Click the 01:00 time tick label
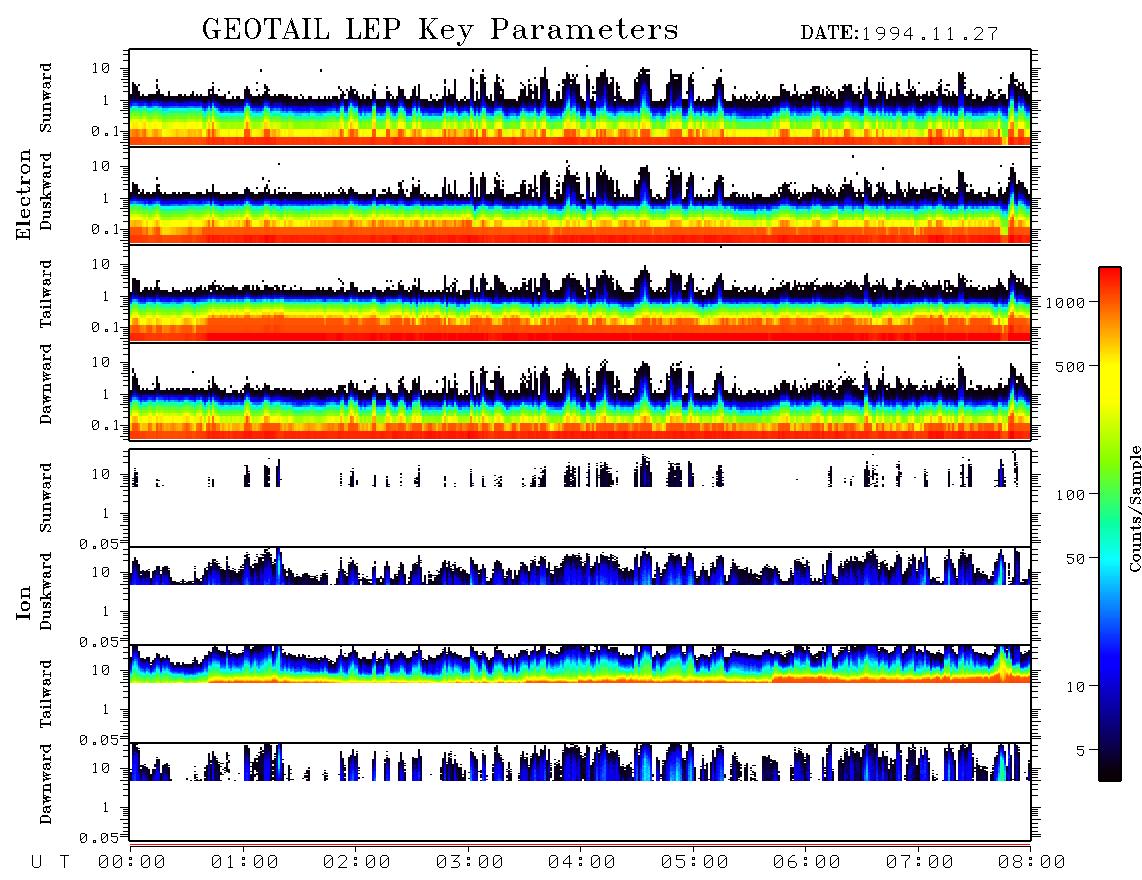Image resolution: width=1142 pixels, height=880 pixels. point(245,862)
